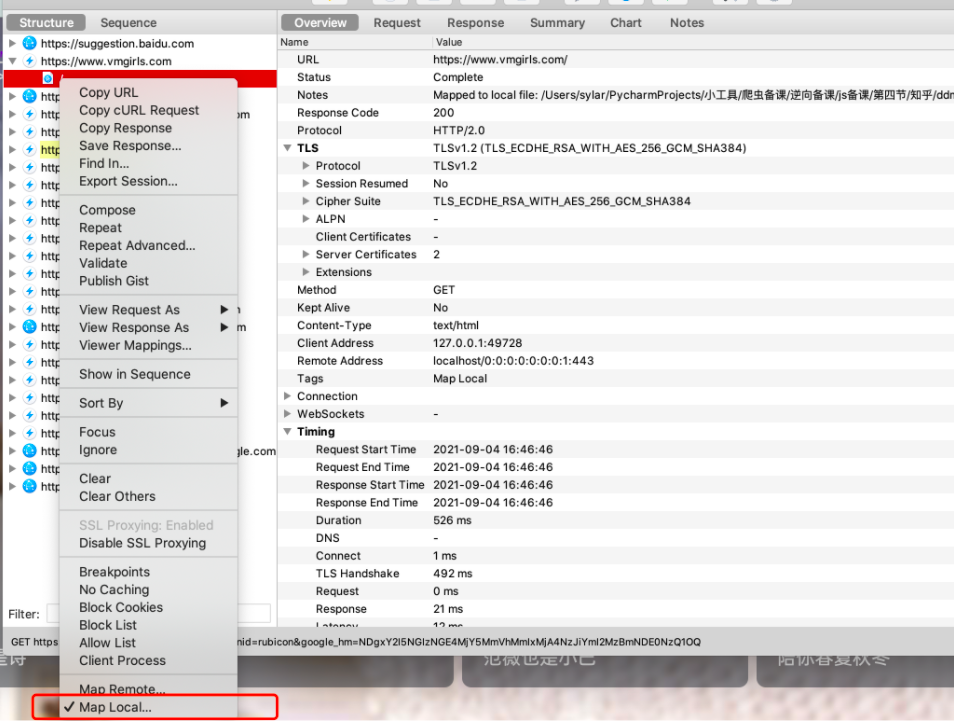
Task: Collapse the TLS section in Overview
Action: coord(287,148)
